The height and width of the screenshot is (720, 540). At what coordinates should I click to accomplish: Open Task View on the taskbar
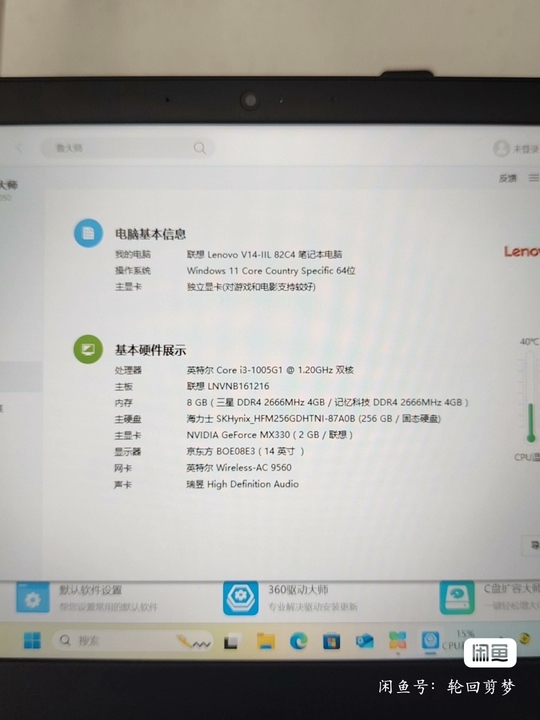pos(232,641)
